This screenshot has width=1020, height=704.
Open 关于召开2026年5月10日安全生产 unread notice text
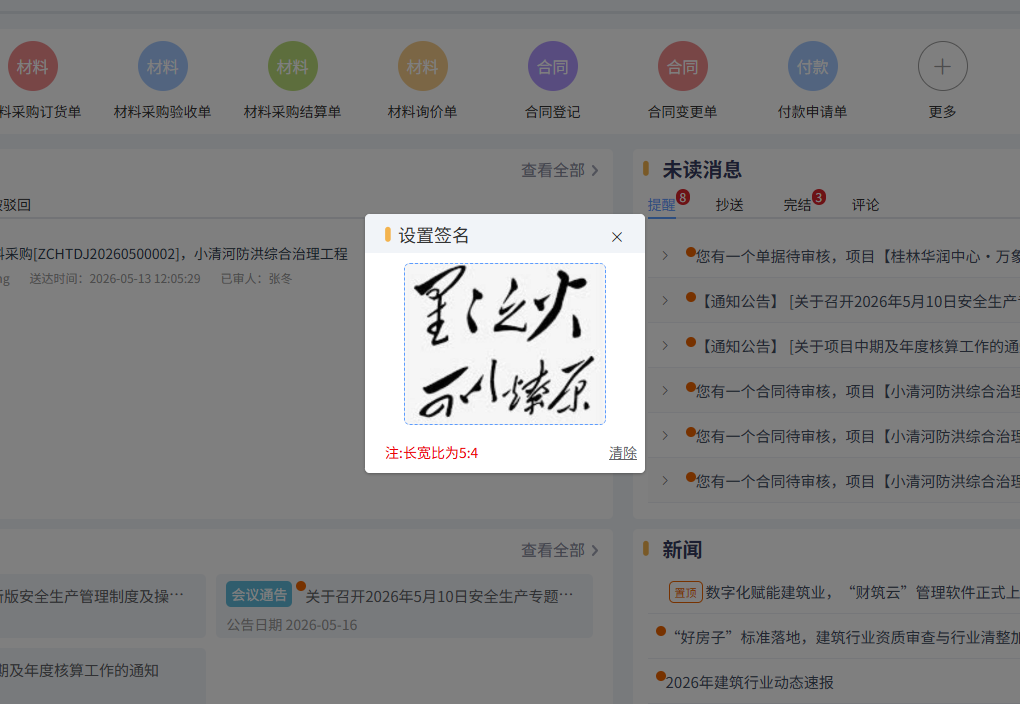(859, 301)
